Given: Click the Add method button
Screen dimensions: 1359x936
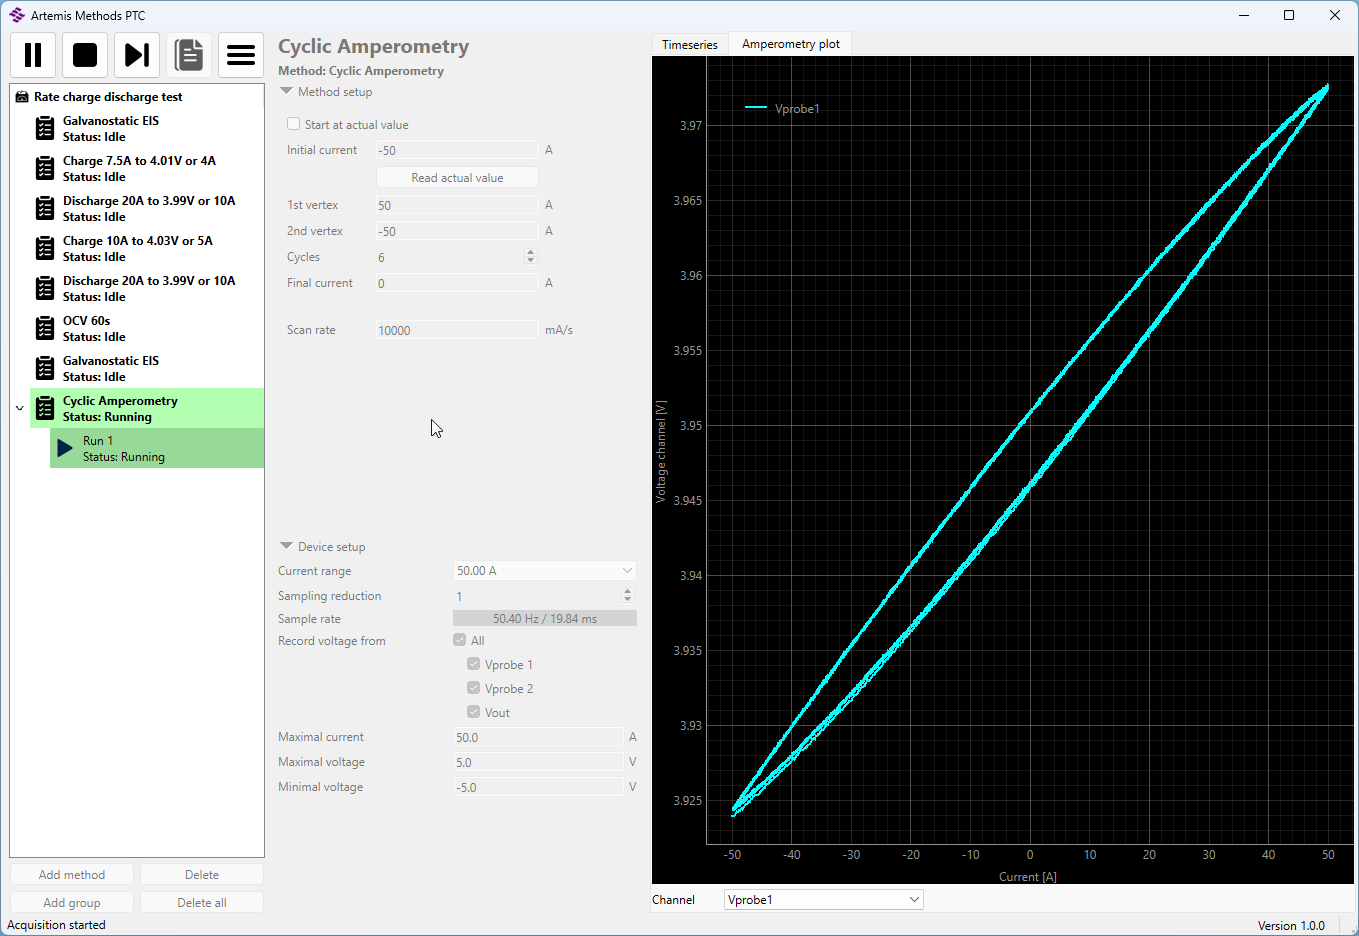Looking at the screenshot, I should tap(72, 875).
